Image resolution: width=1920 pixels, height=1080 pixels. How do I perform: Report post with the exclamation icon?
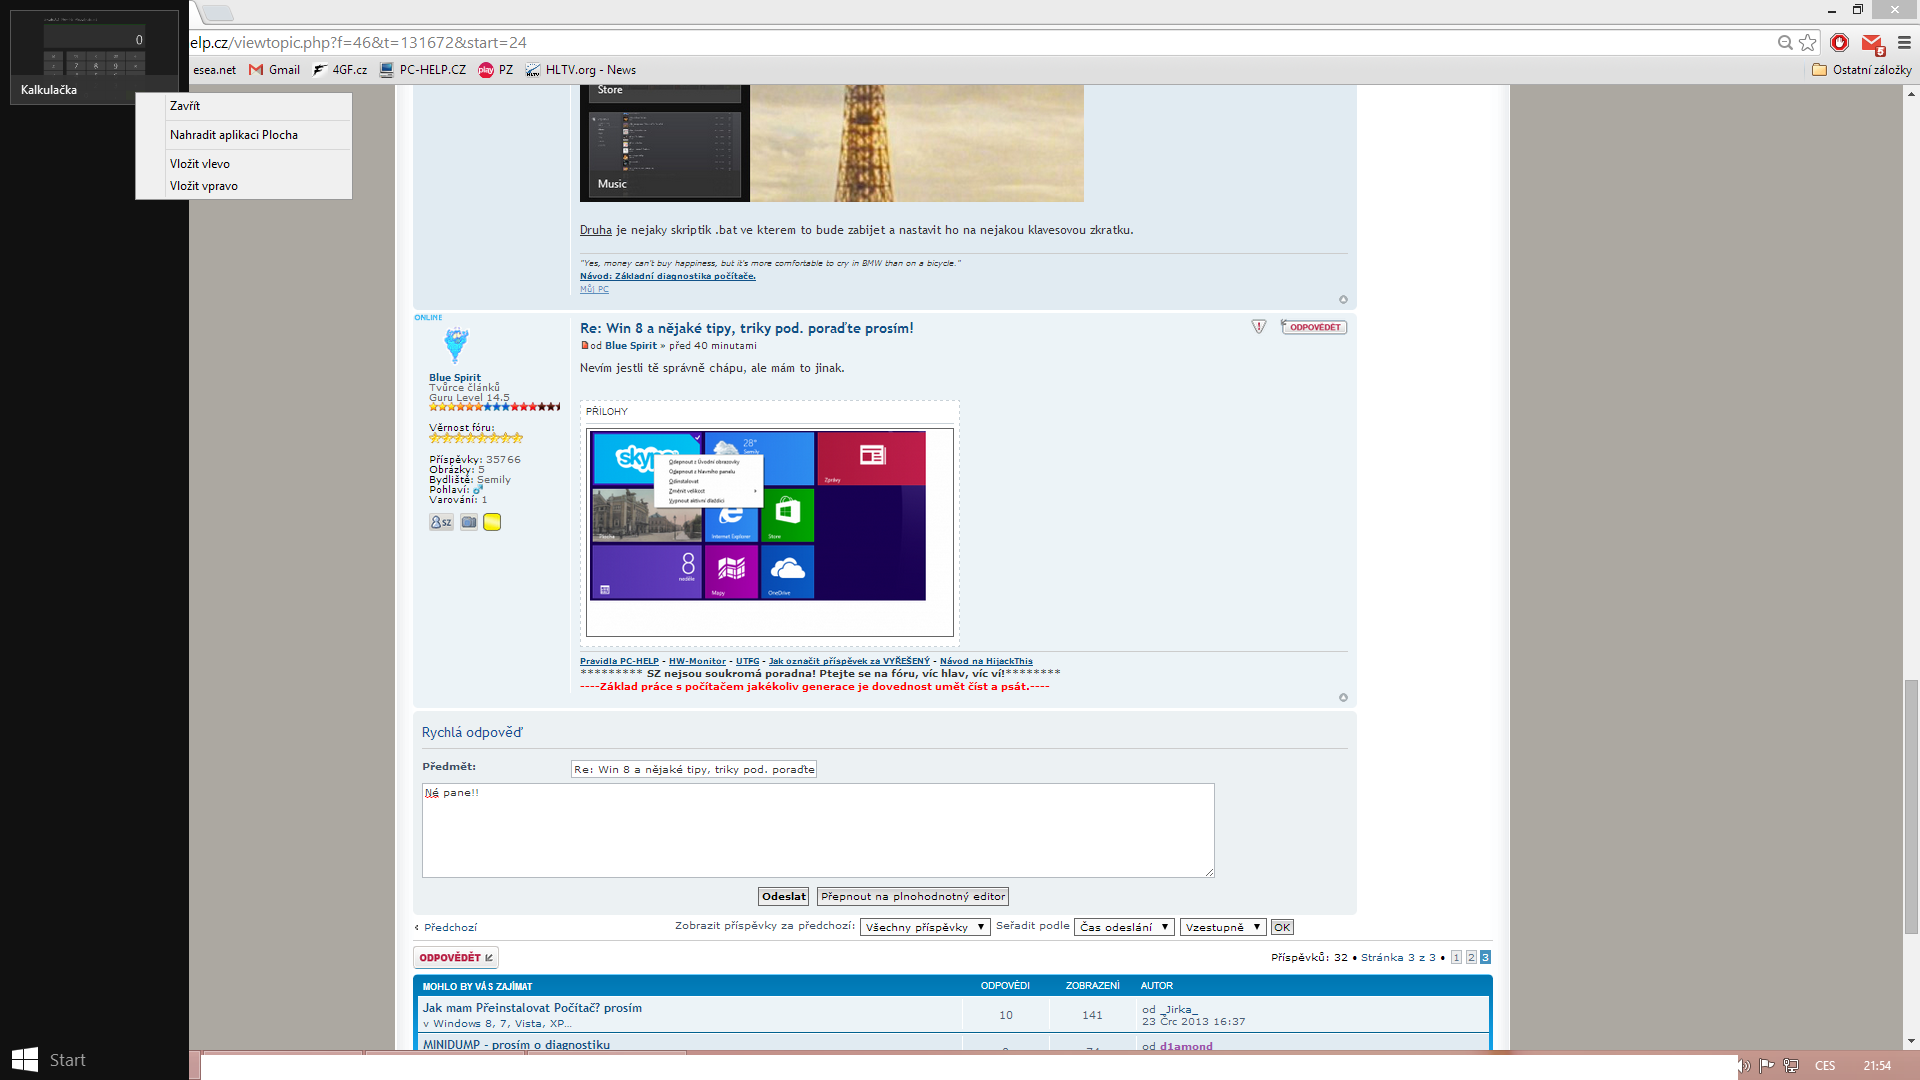(x=1259, y=327)
